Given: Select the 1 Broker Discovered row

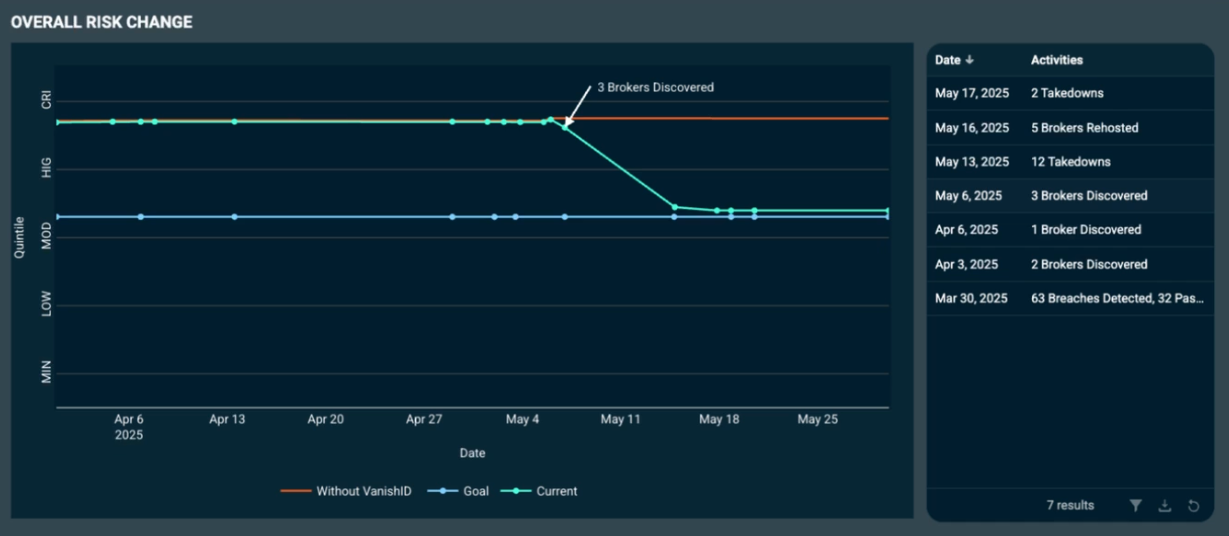Looking at the screenshot, I should pos(1070,230).
